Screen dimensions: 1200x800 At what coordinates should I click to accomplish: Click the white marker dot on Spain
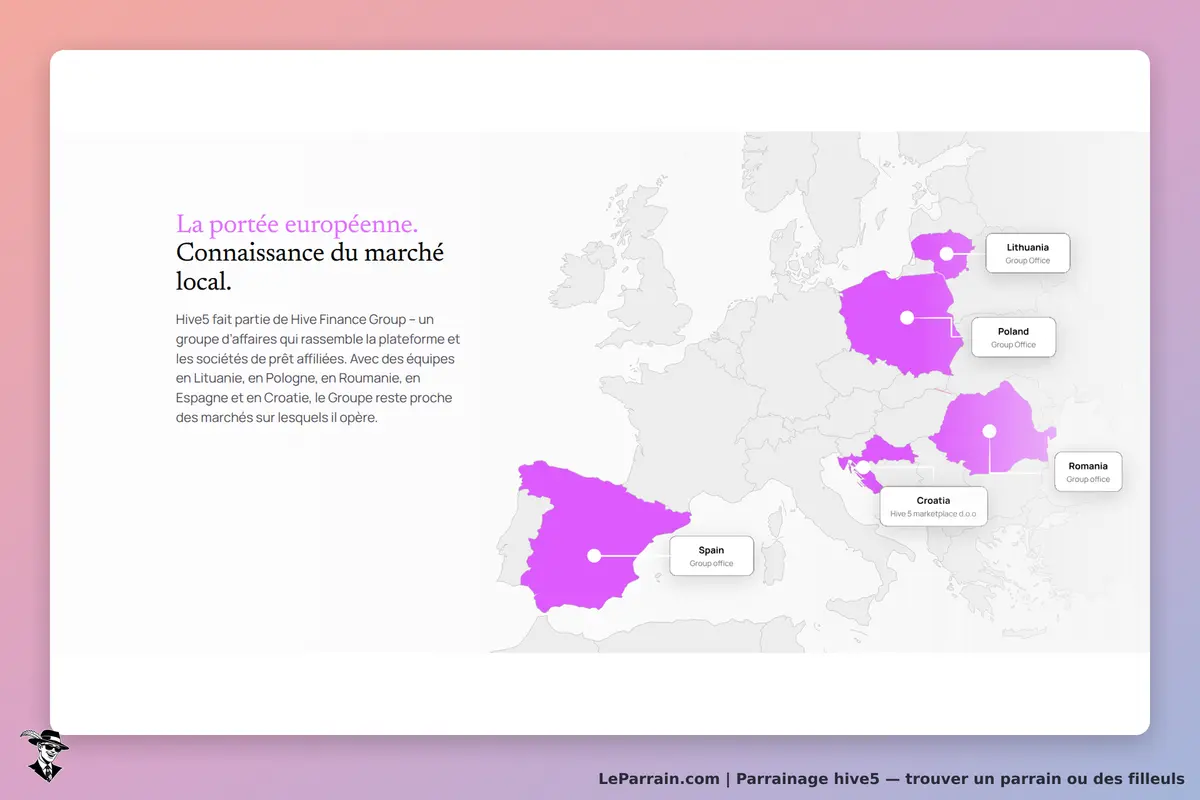594,555
